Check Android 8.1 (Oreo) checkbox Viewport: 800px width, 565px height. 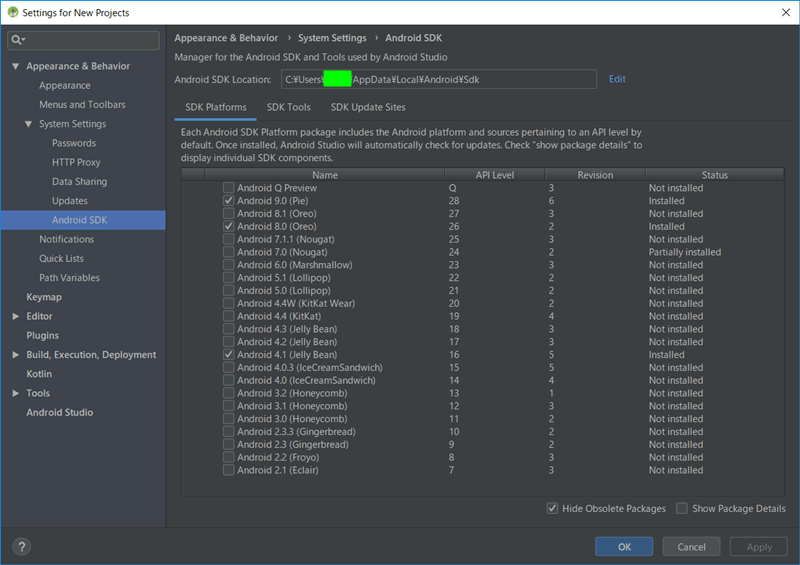[229, 213]
